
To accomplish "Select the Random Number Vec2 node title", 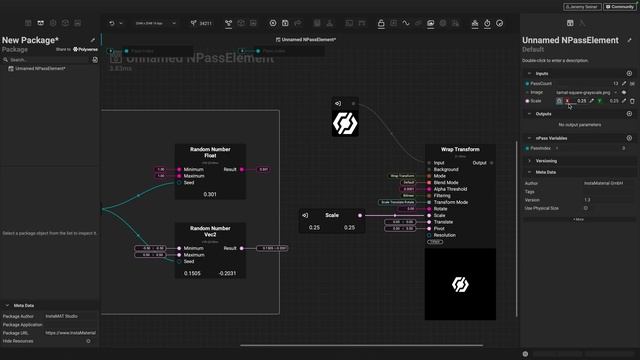I will [210, 231].
